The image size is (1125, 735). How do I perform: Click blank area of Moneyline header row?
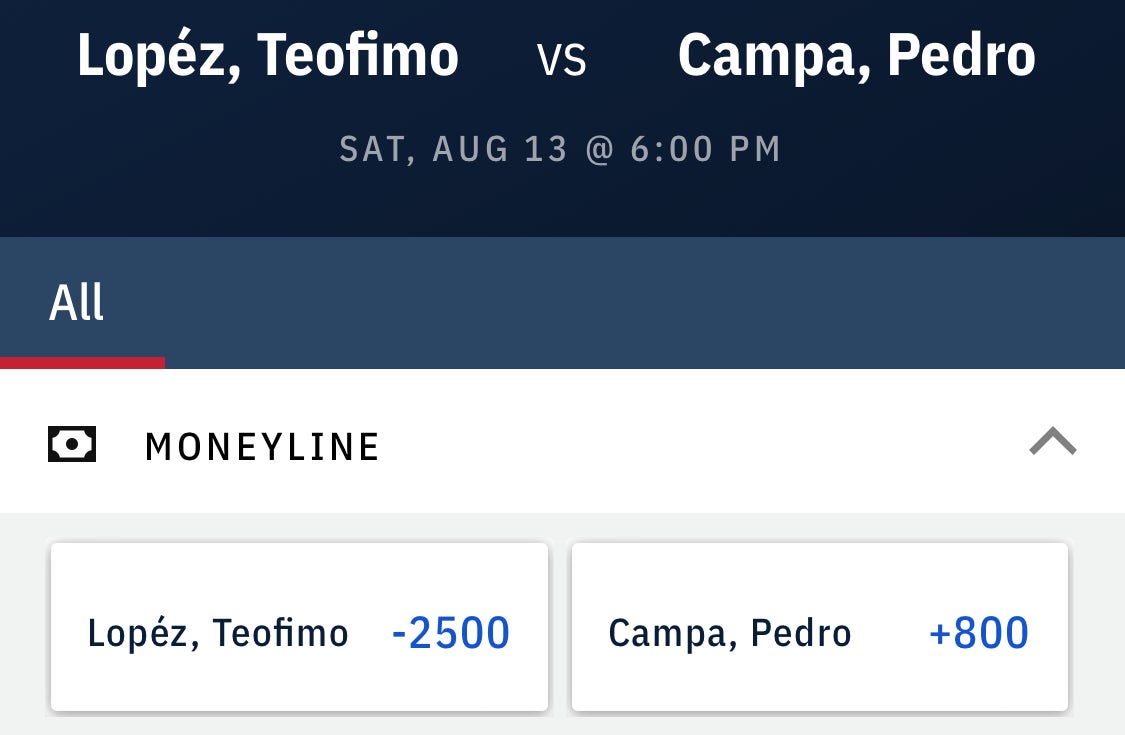tap(700, 445)
